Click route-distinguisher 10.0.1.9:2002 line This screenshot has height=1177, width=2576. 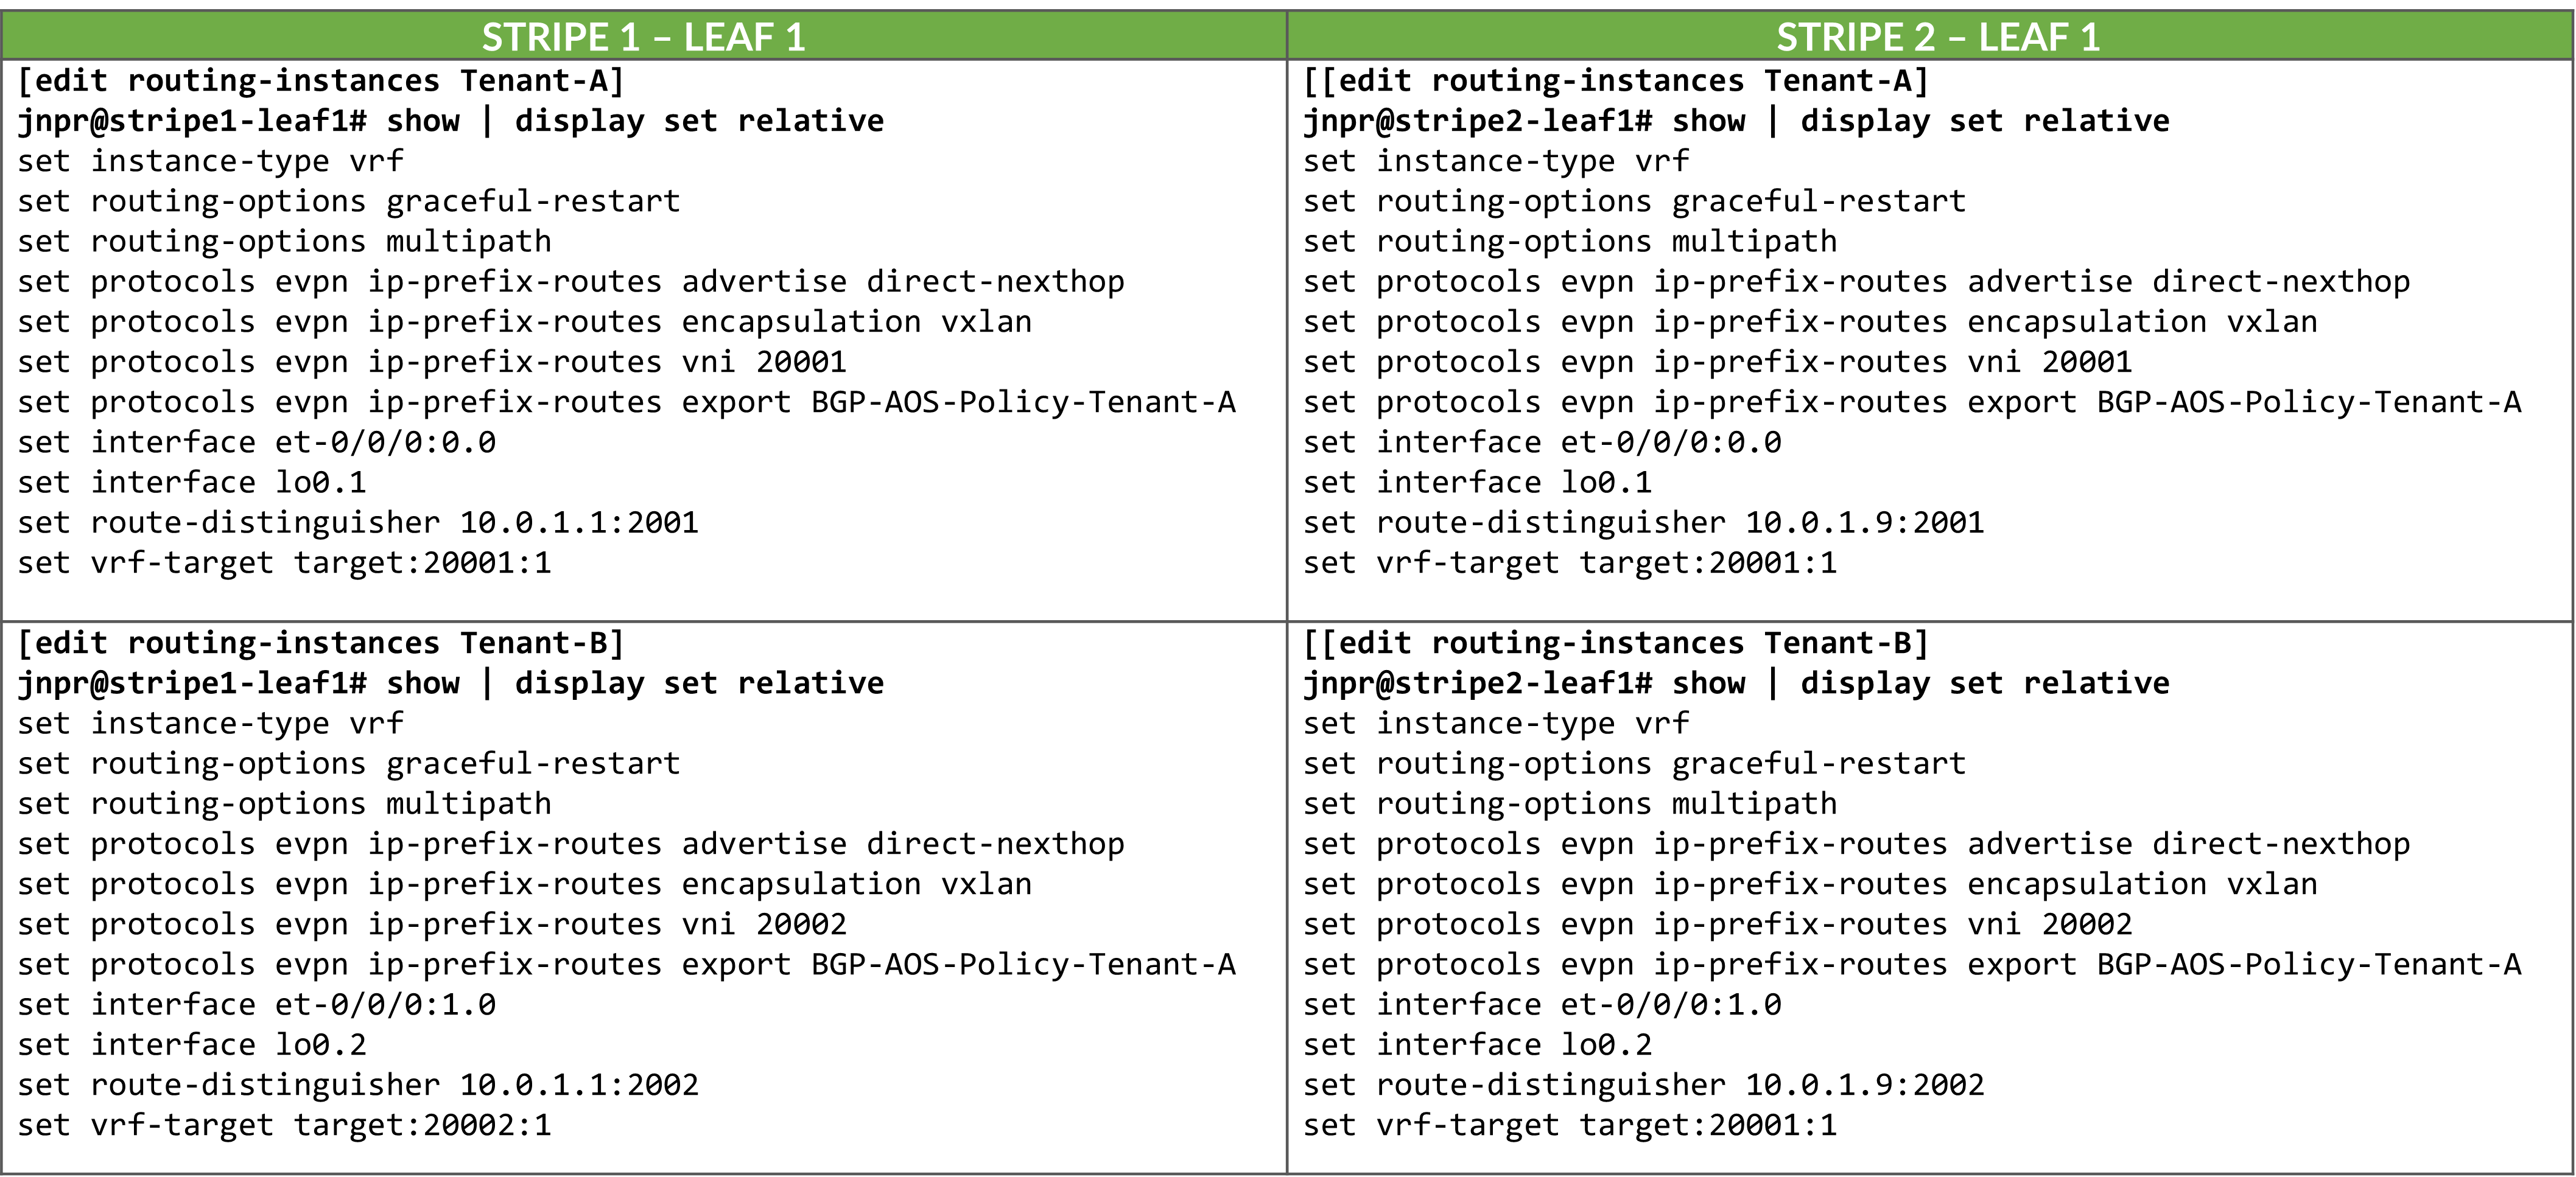coord(1643,1085)
